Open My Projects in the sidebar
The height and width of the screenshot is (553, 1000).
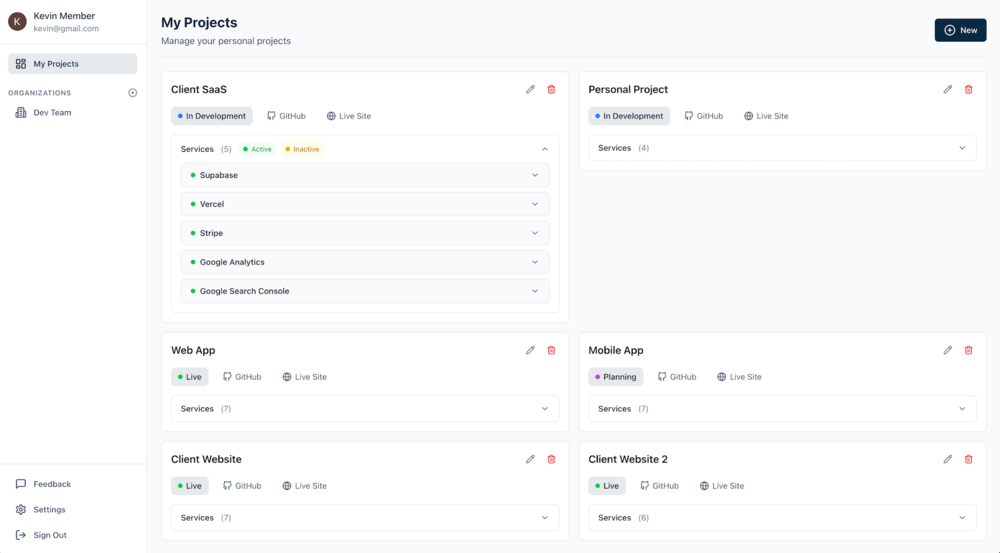pyautogui.click(x=72, y=64)
